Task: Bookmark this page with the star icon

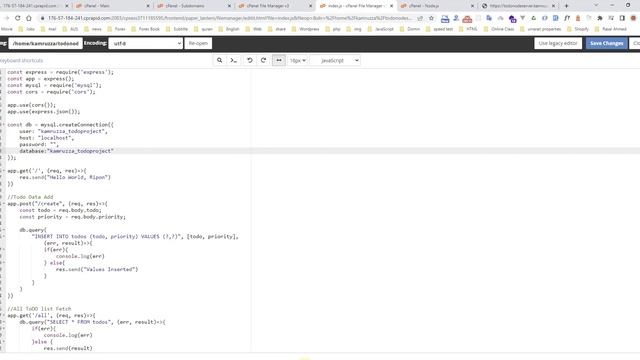Action: tap(431, 18)
